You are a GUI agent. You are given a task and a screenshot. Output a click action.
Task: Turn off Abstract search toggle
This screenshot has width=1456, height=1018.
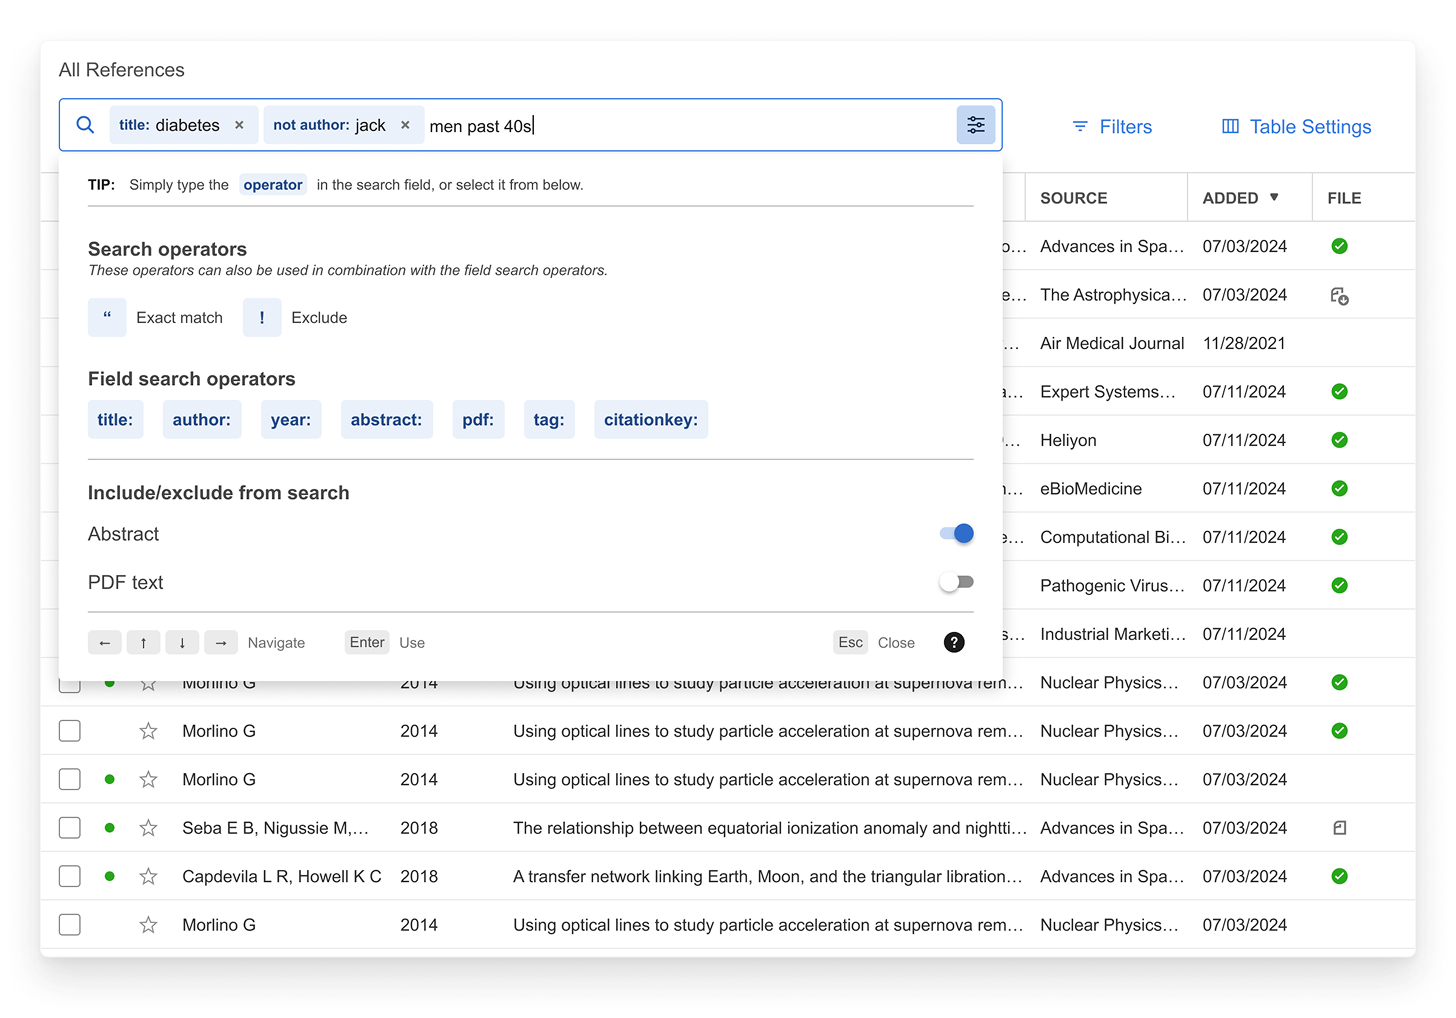pos(956,534)
